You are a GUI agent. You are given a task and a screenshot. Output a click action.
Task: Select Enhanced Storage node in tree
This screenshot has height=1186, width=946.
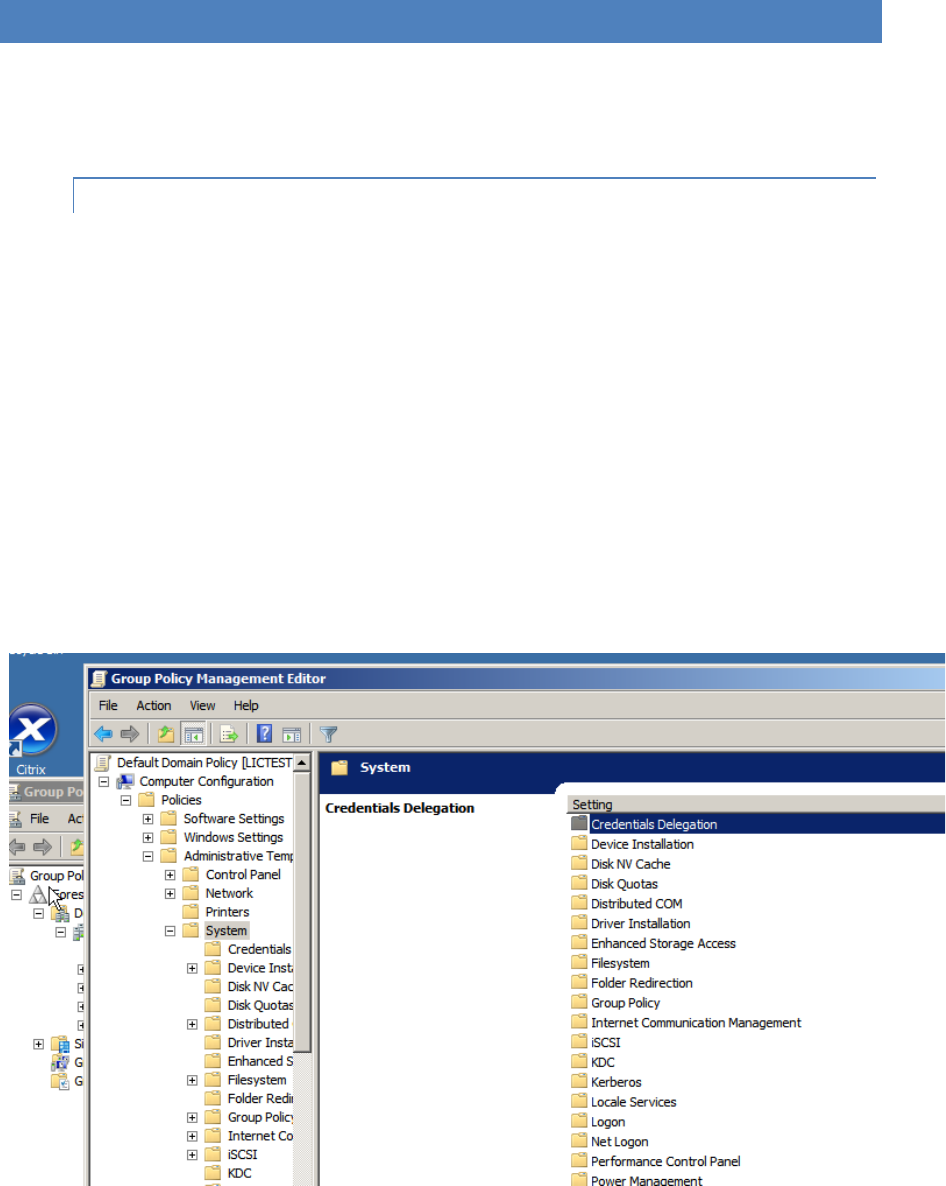(260, 1061)
